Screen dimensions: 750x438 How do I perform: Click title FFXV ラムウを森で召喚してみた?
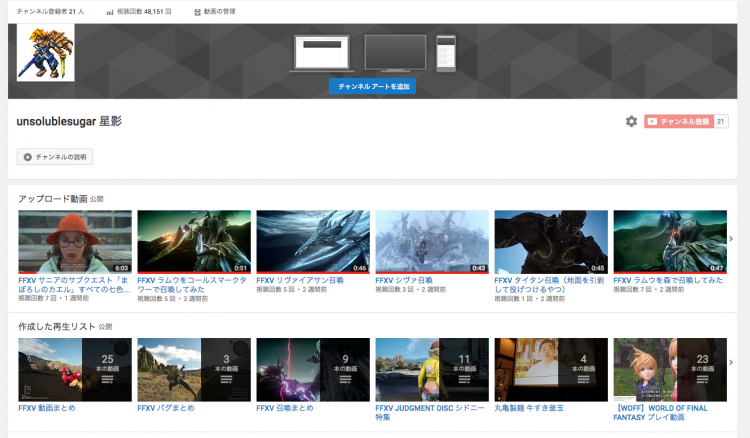[668, 280]
